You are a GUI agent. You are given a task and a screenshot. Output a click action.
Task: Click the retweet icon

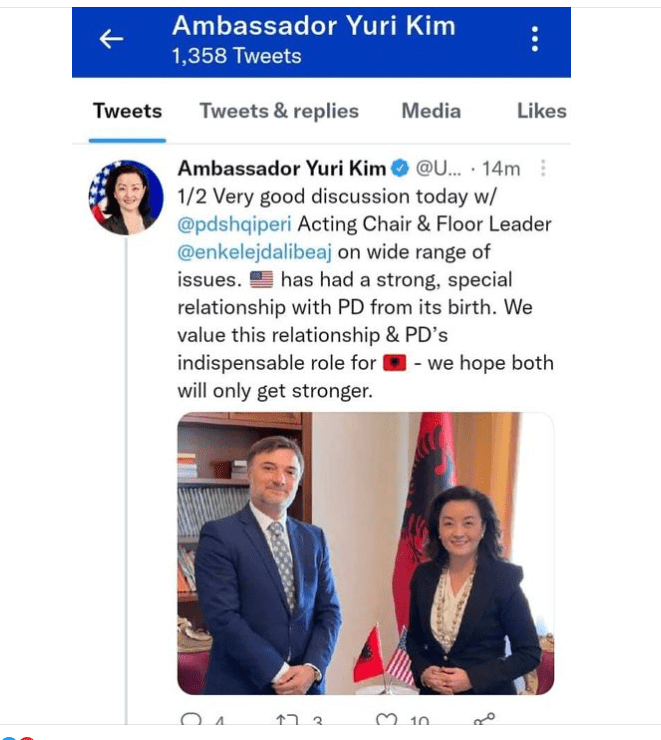(x=287, y=720)
